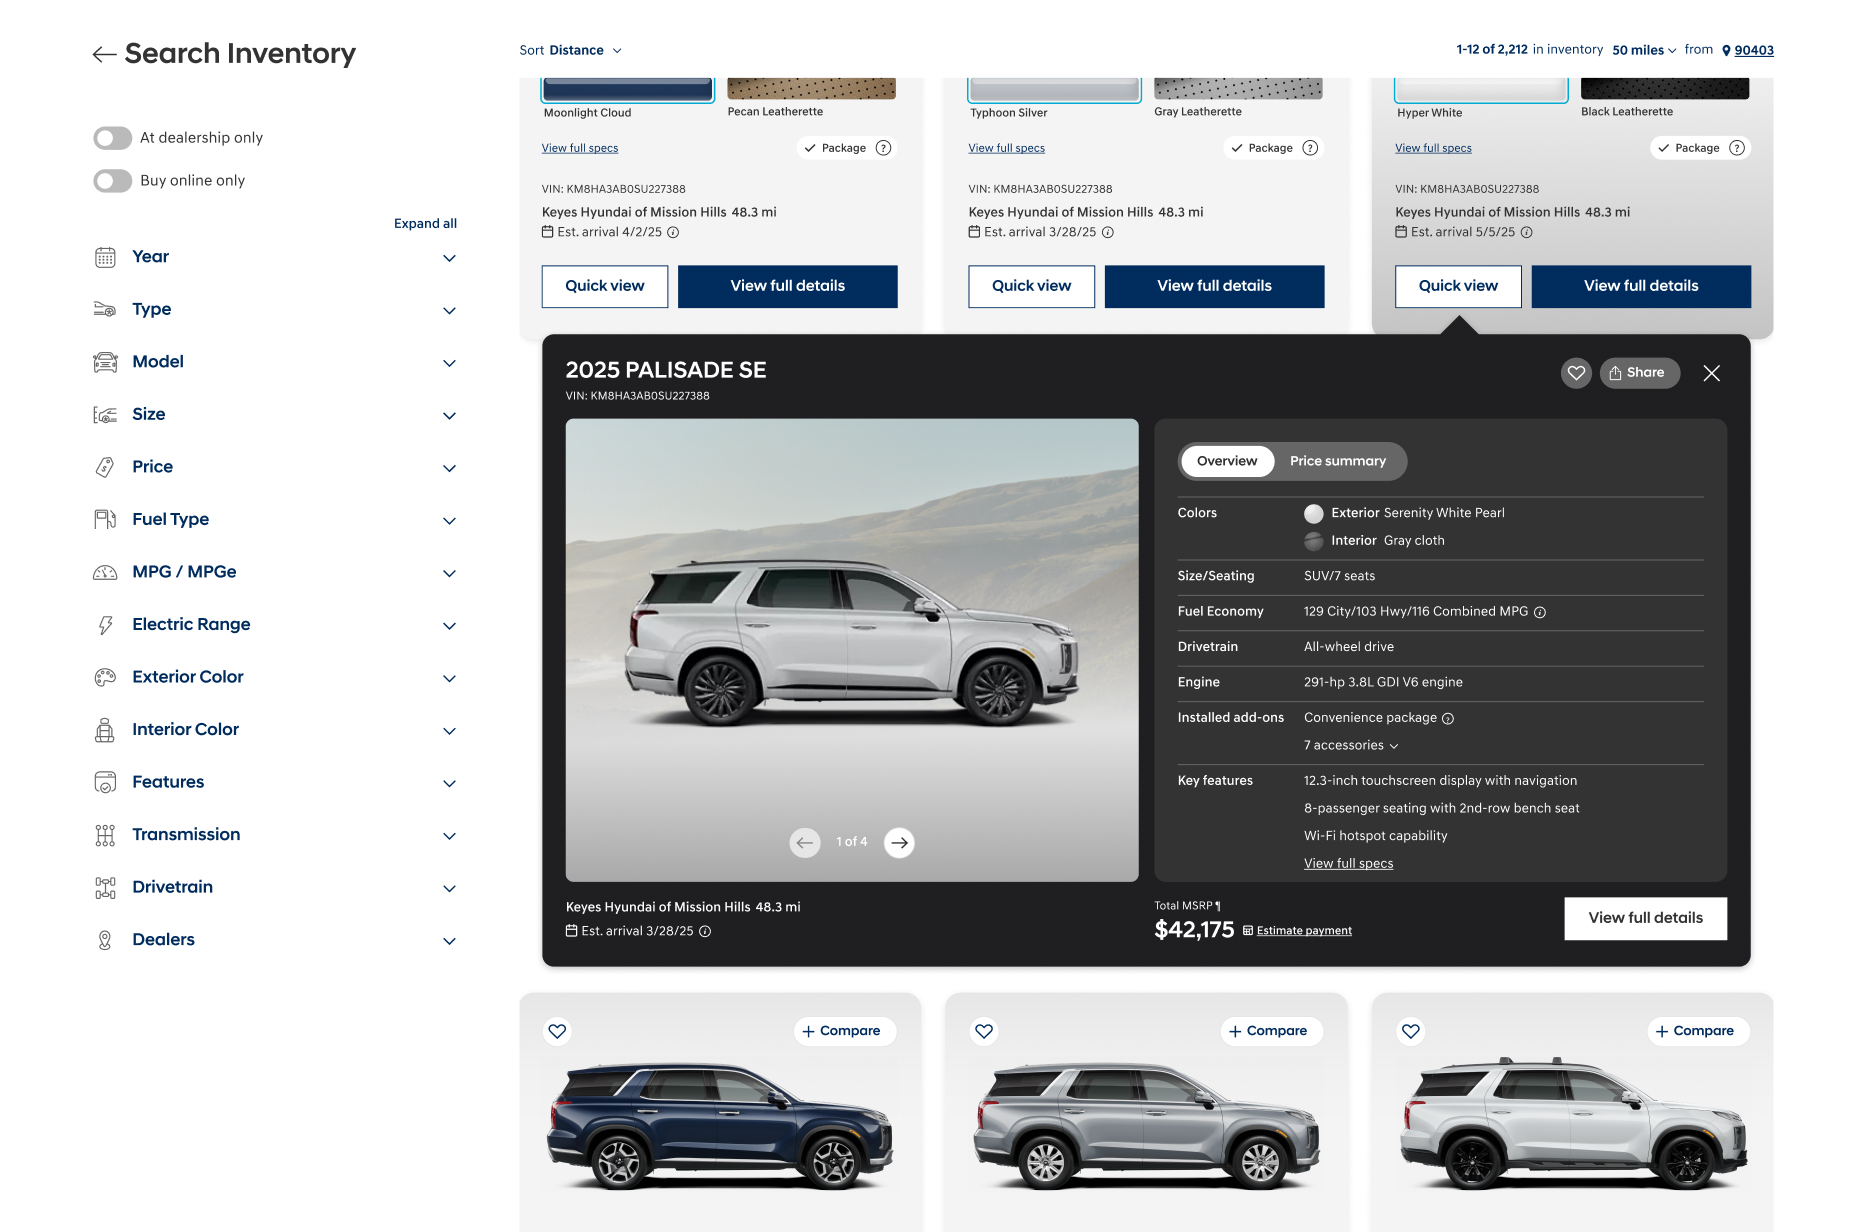Open the 50 miles radius dropdown
The width and height of the screenshot is (1868, 1232).
1644,50
